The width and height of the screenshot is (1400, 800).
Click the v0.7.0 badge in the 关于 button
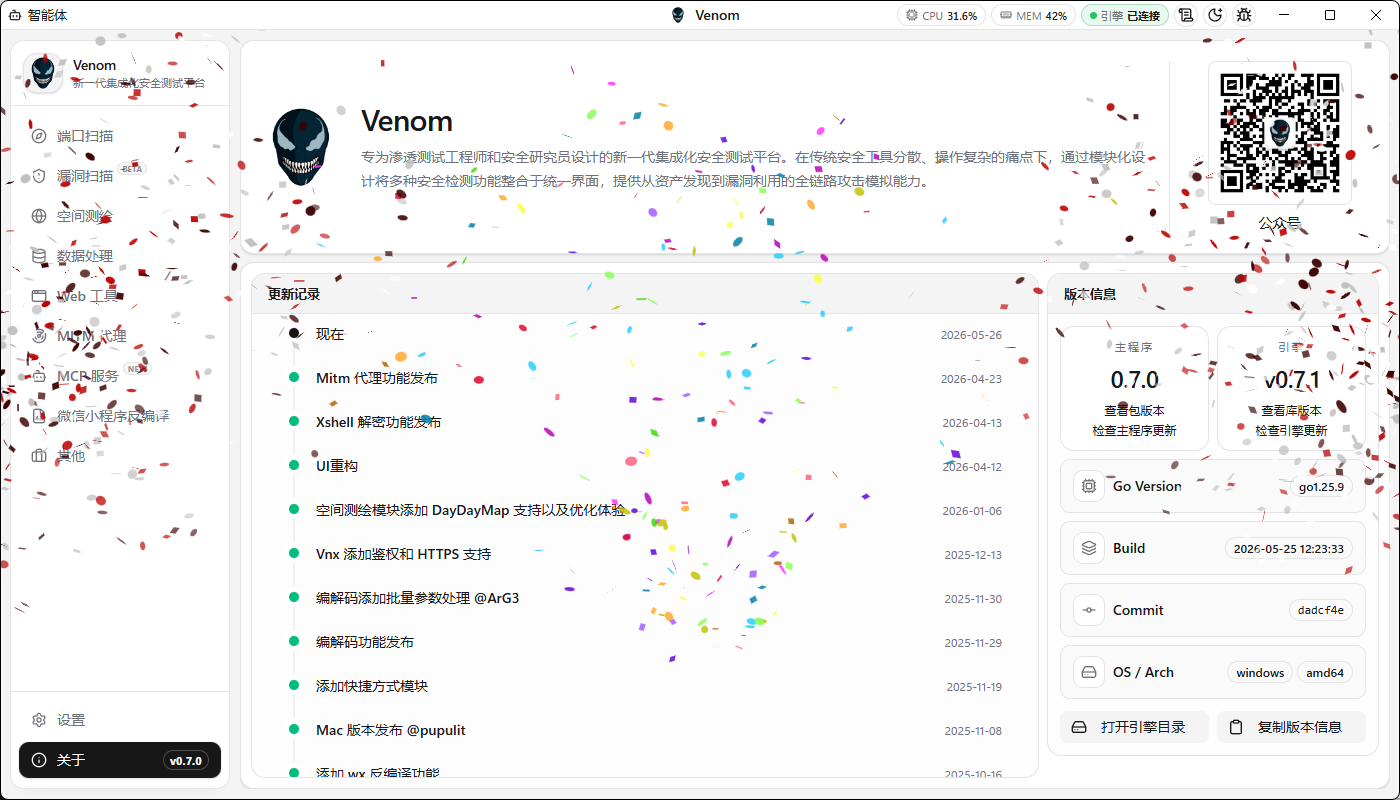185,761
